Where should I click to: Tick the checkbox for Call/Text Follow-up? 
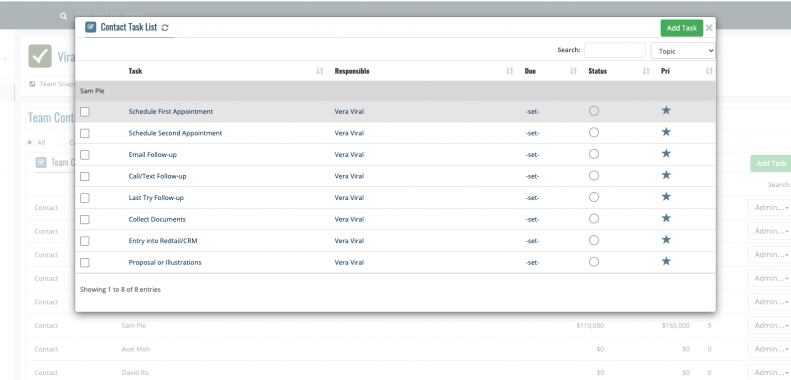point(85,176)
